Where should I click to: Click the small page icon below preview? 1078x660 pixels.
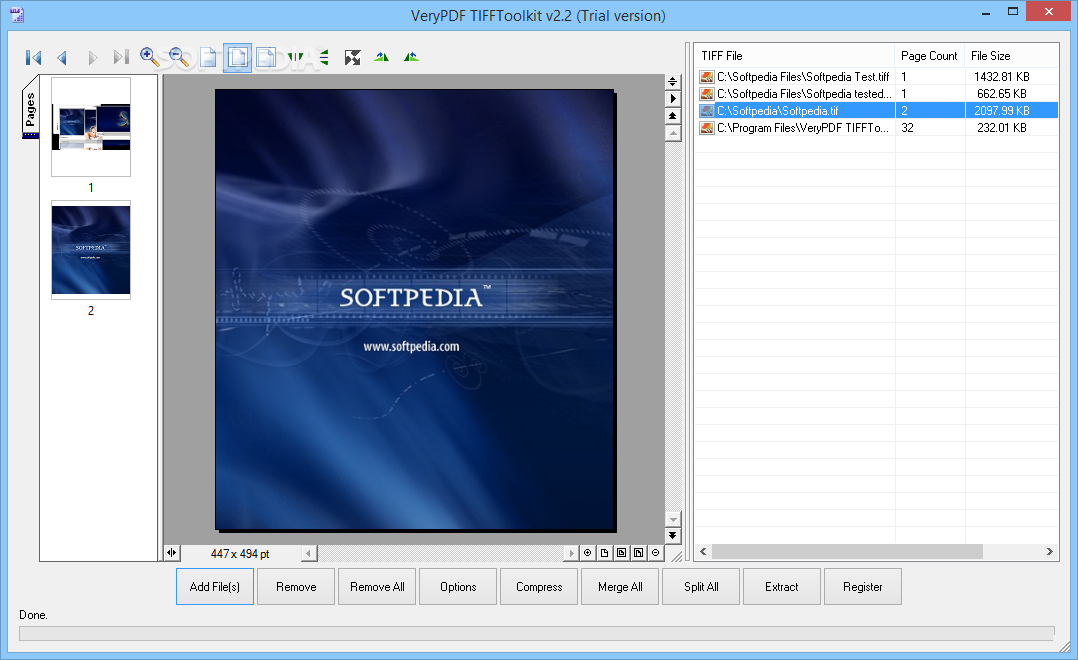point(604,553)
